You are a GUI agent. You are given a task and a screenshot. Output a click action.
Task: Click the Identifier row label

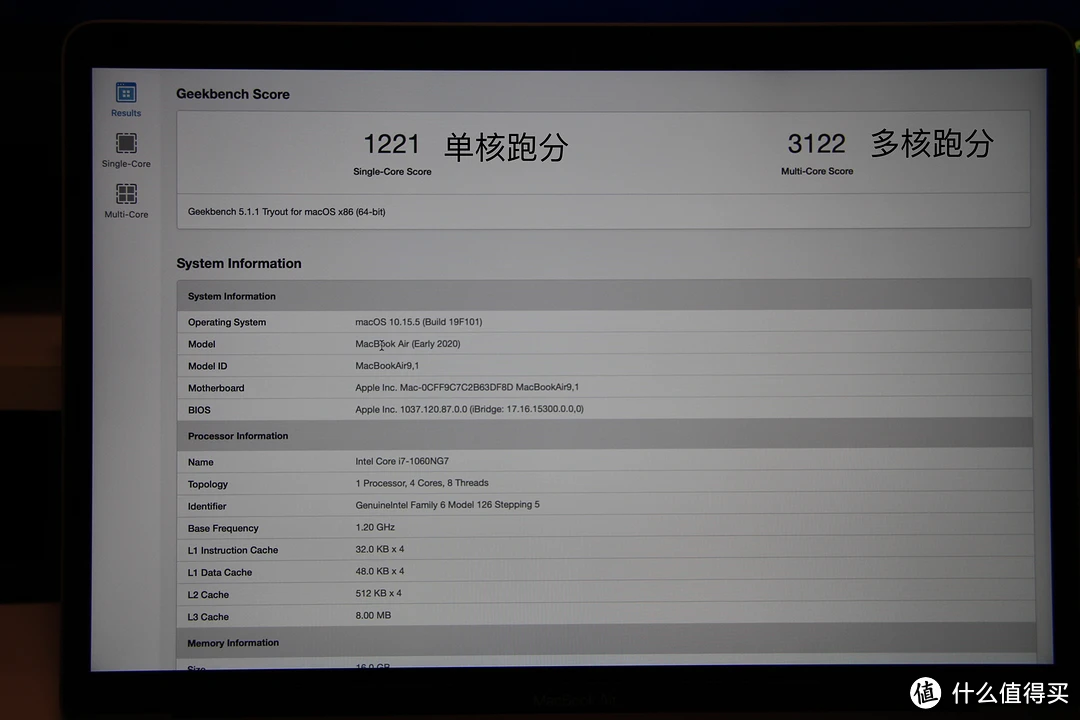[207, 506]
